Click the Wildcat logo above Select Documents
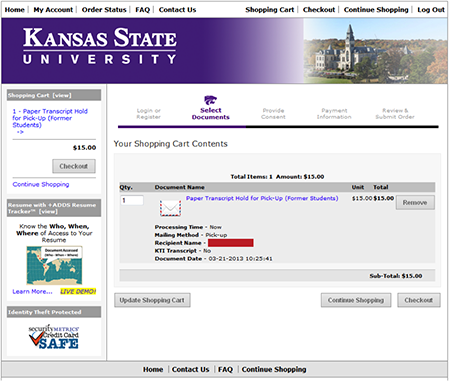Screen dimensions: 450x381 [210, 100]
